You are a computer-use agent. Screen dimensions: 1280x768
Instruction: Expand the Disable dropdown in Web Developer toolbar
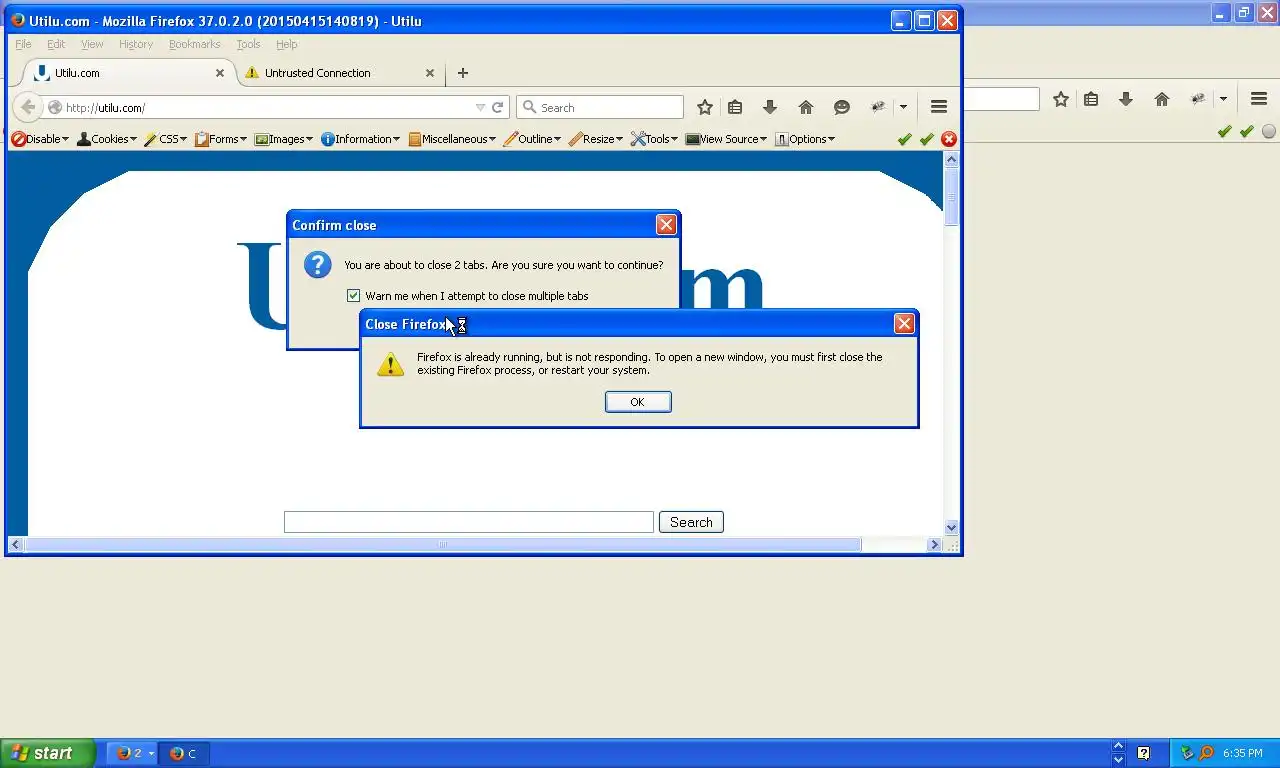(40, 139)
